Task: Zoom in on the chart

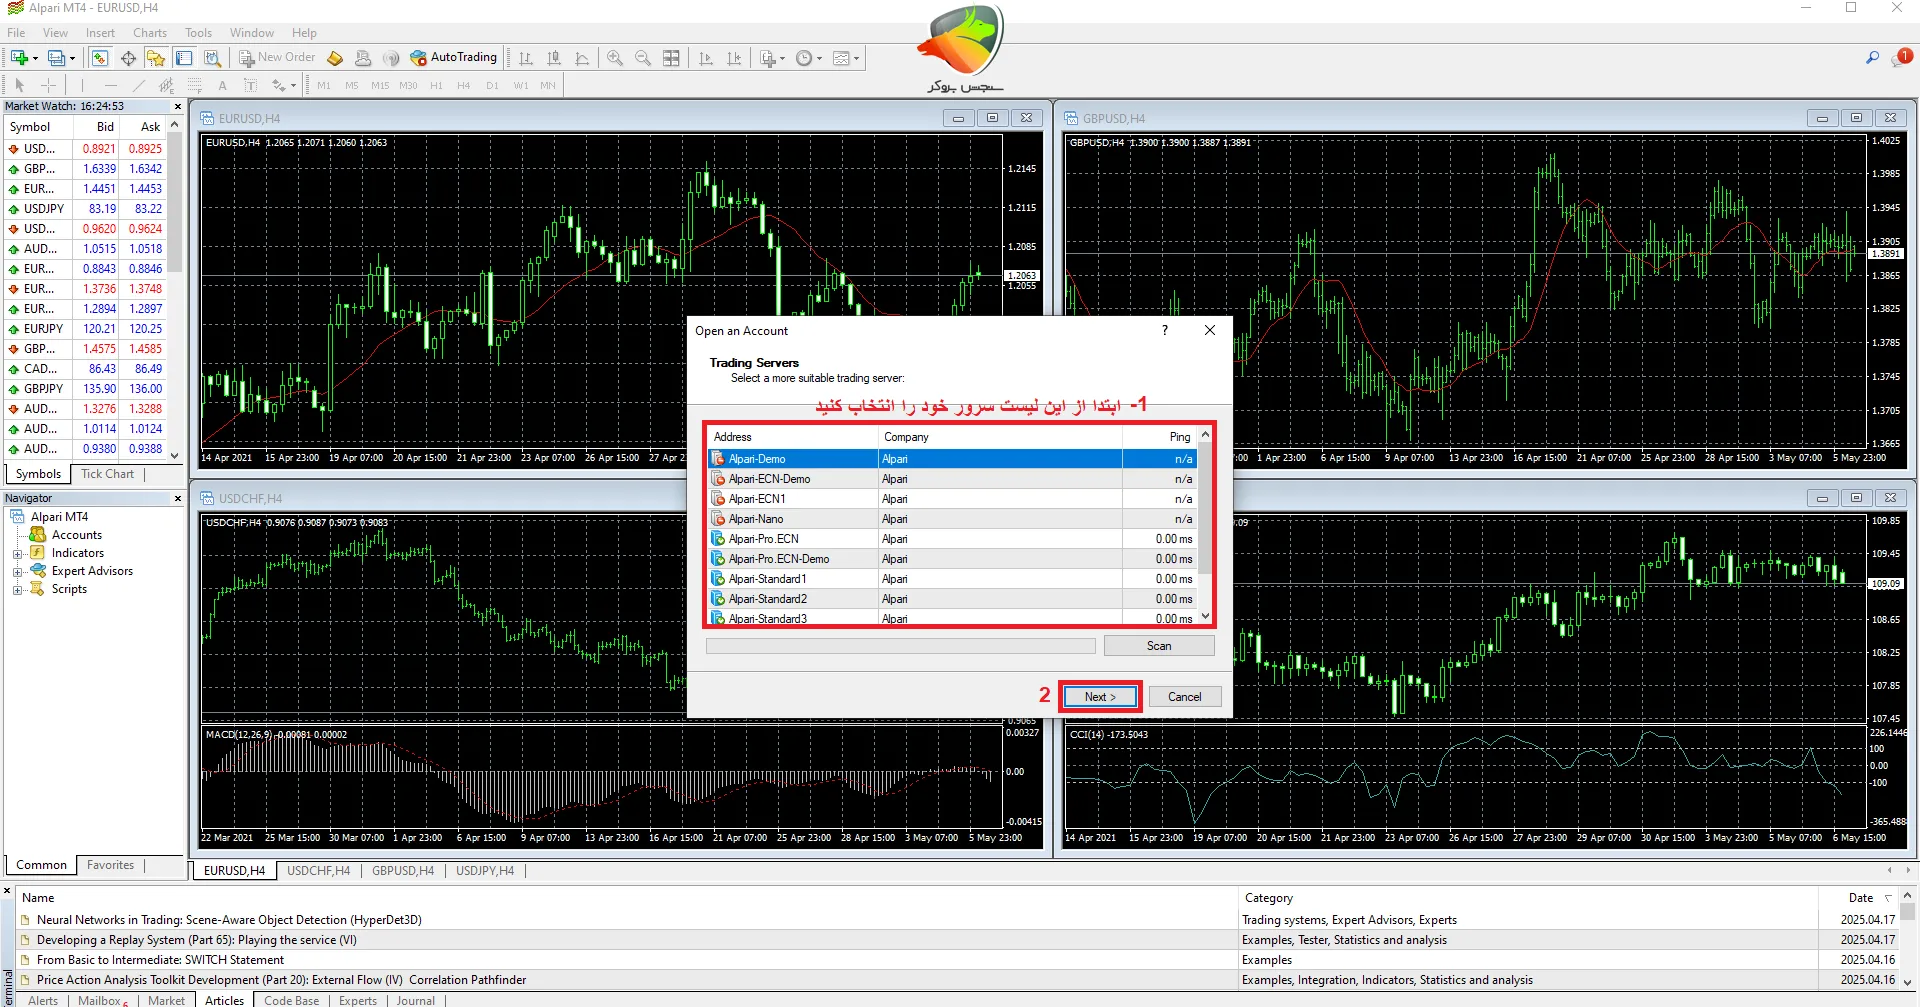Action: tap(615, 58)
